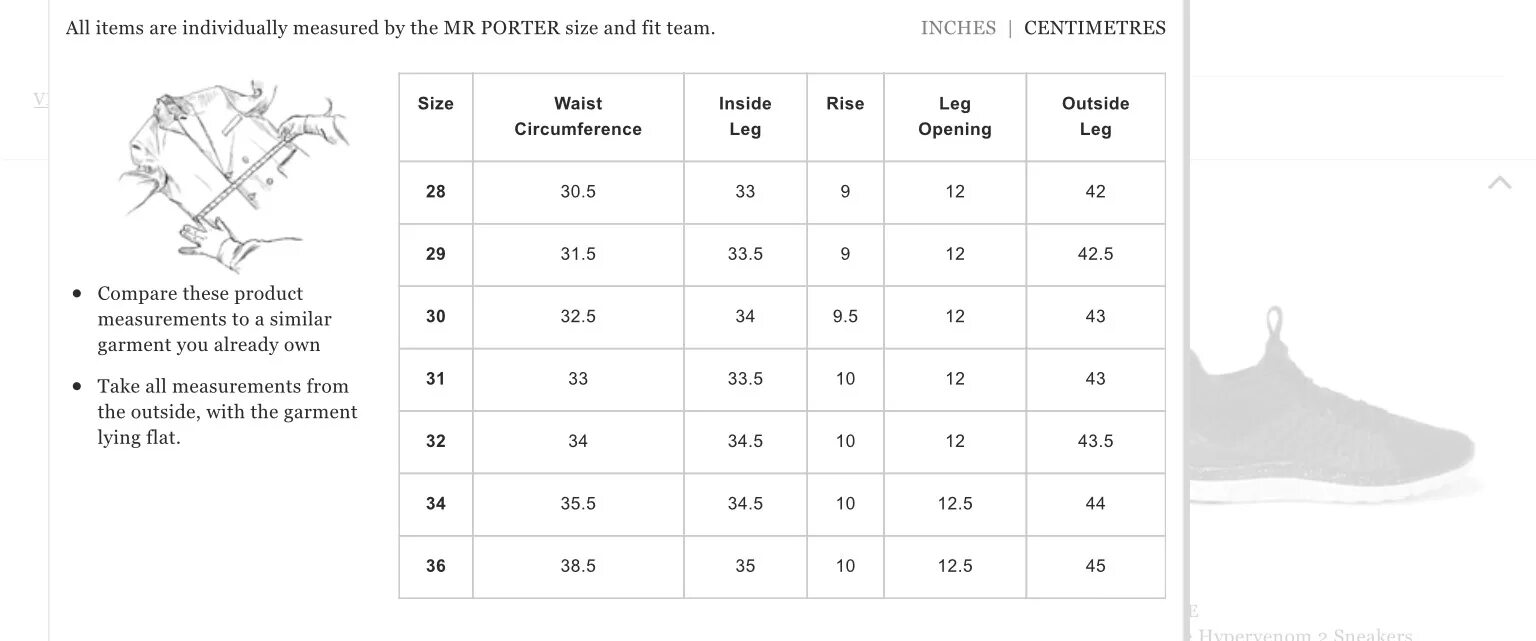Click the Waist Circumference column header
This screenshot has height=641, width=1536.
pos(578,117)
